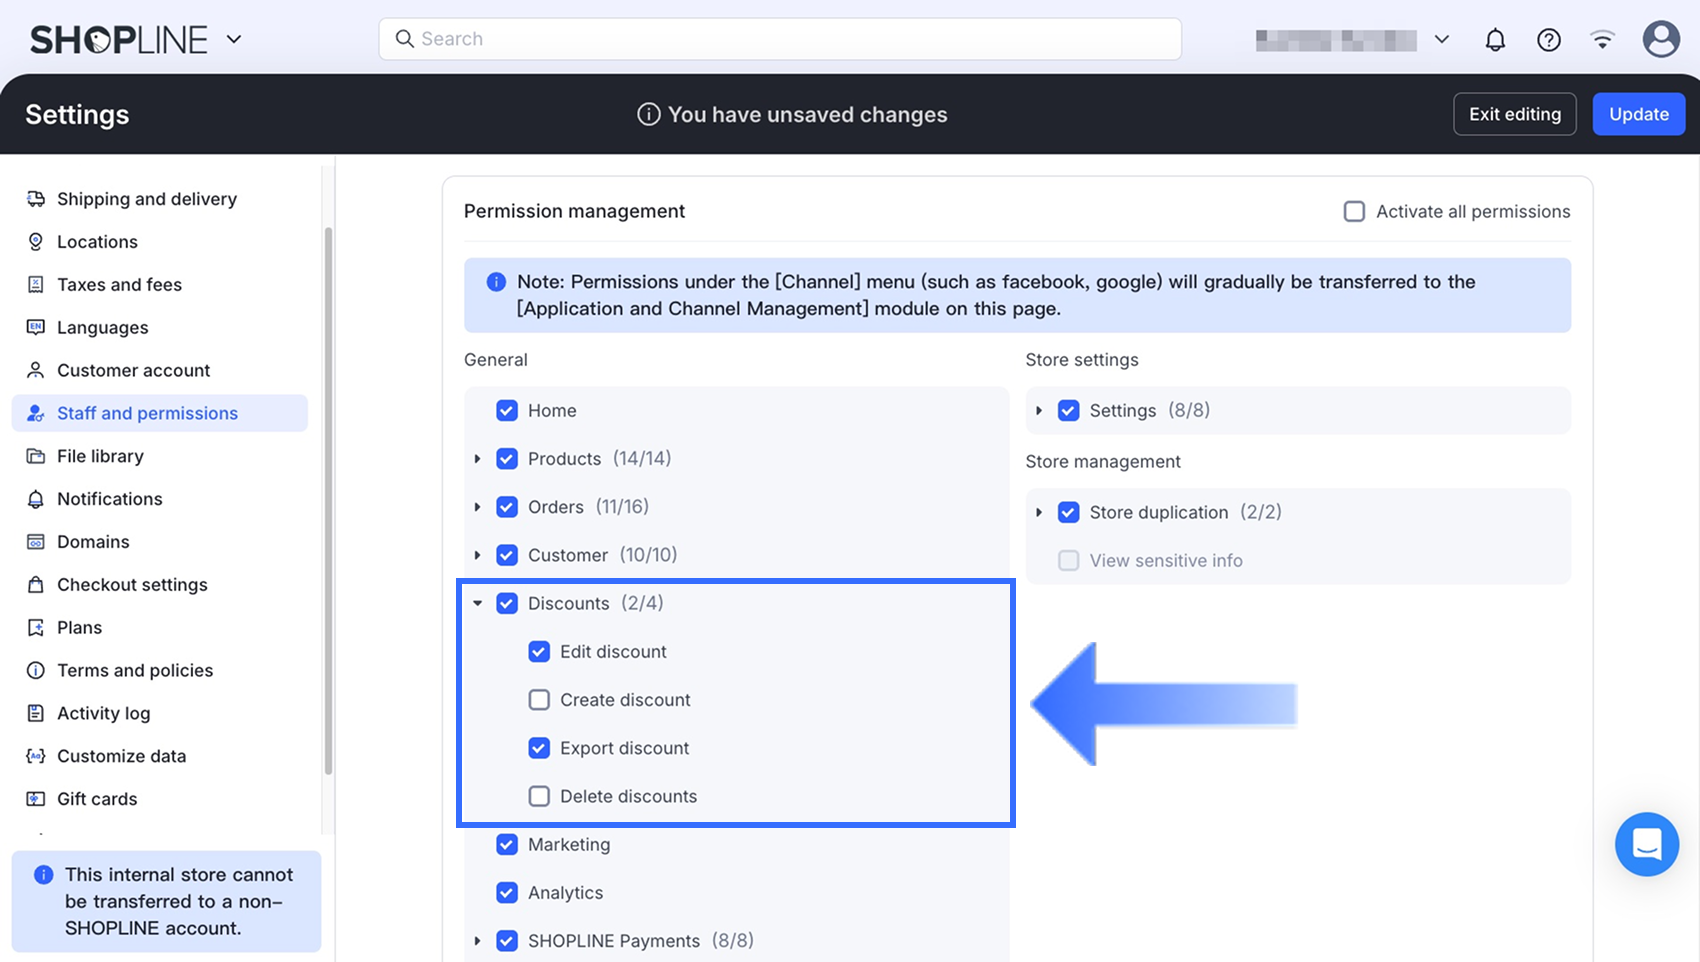Open the SHOPLINE logo dropdown chevron
This screenshot has width=1700, height=962.
point(234,40)
